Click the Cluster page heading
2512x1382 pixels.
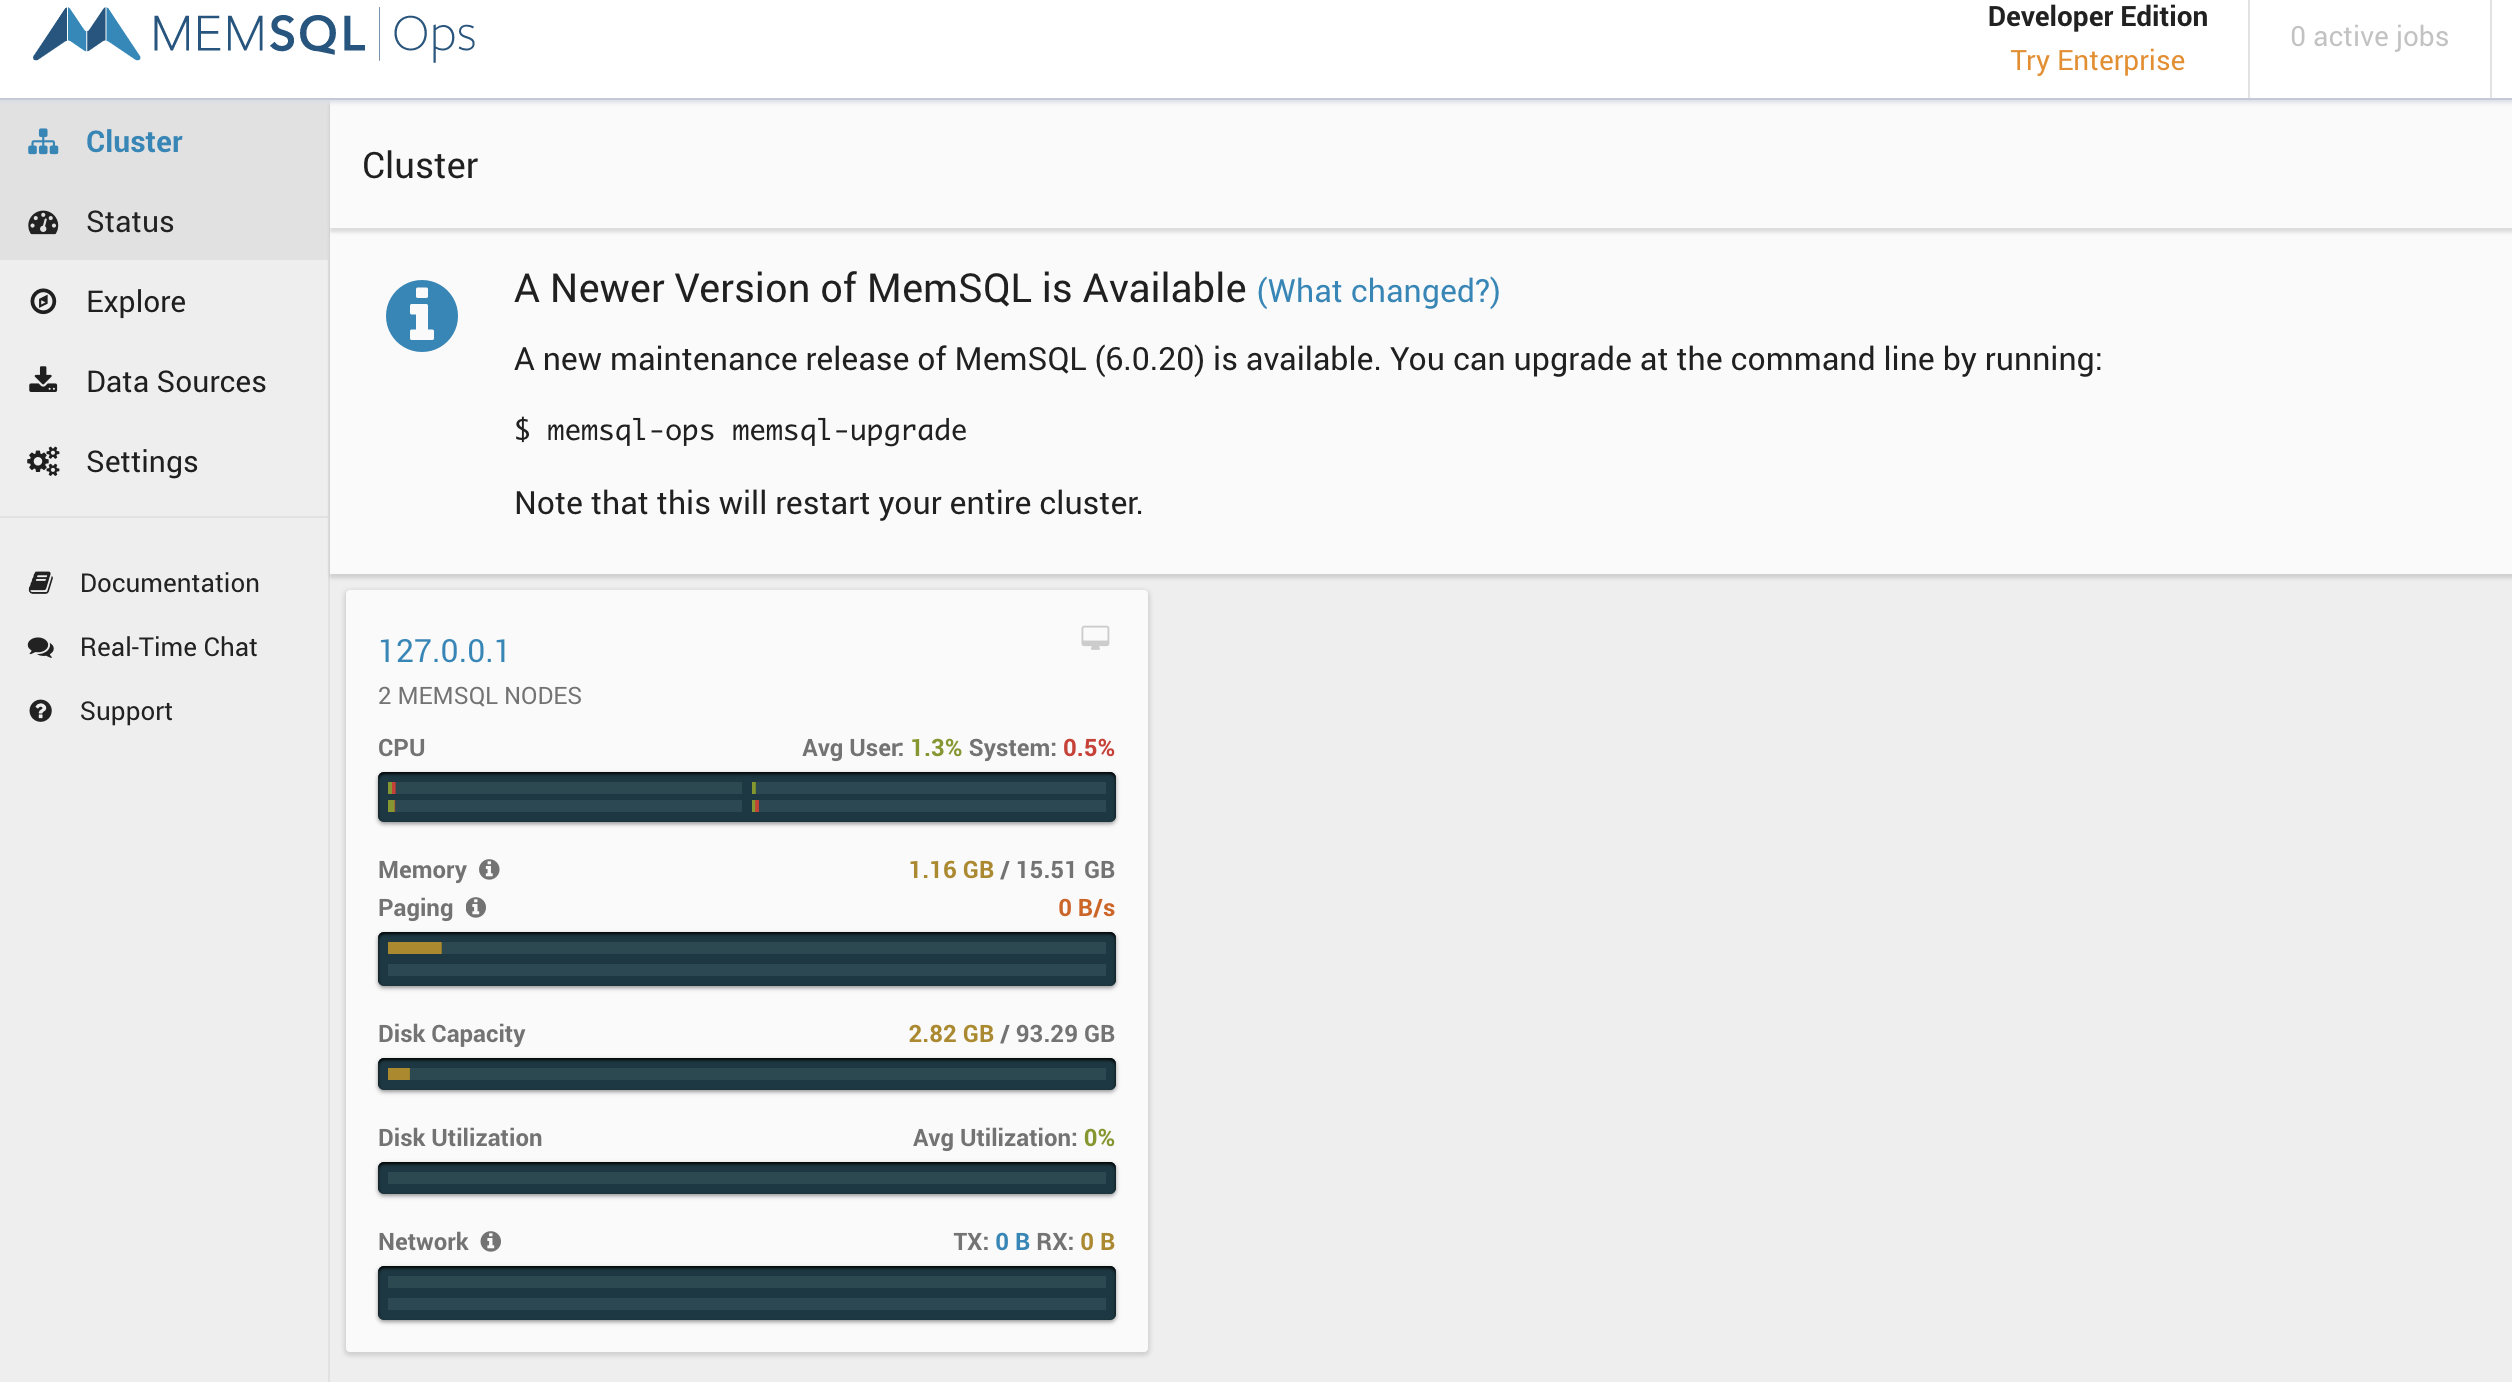(x=420, y=166)
